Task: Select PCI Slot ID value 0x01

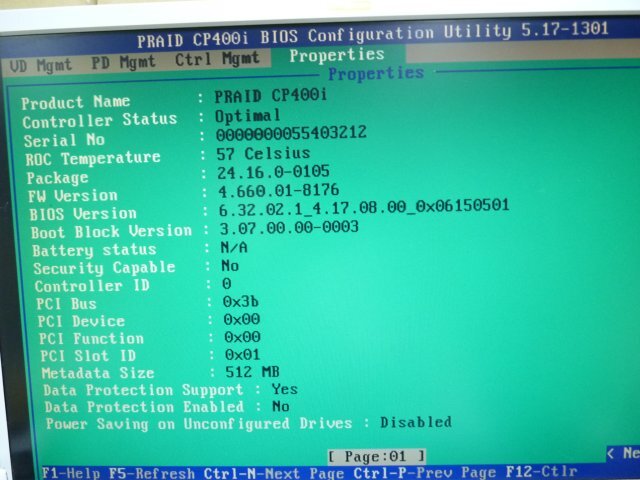Action: (x=243, y=354)
